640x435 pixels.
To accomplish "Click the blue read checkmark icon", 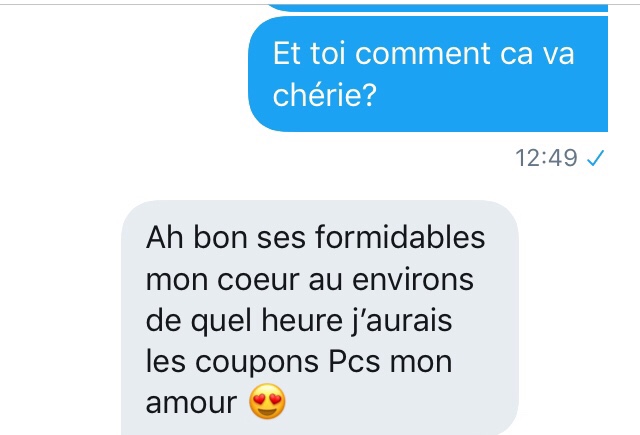I will coord(596,158).
